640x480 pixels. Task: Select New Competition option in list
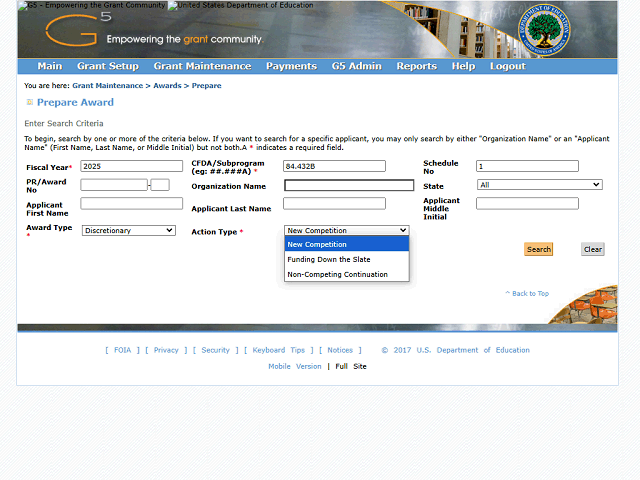(x=347, y=244)
